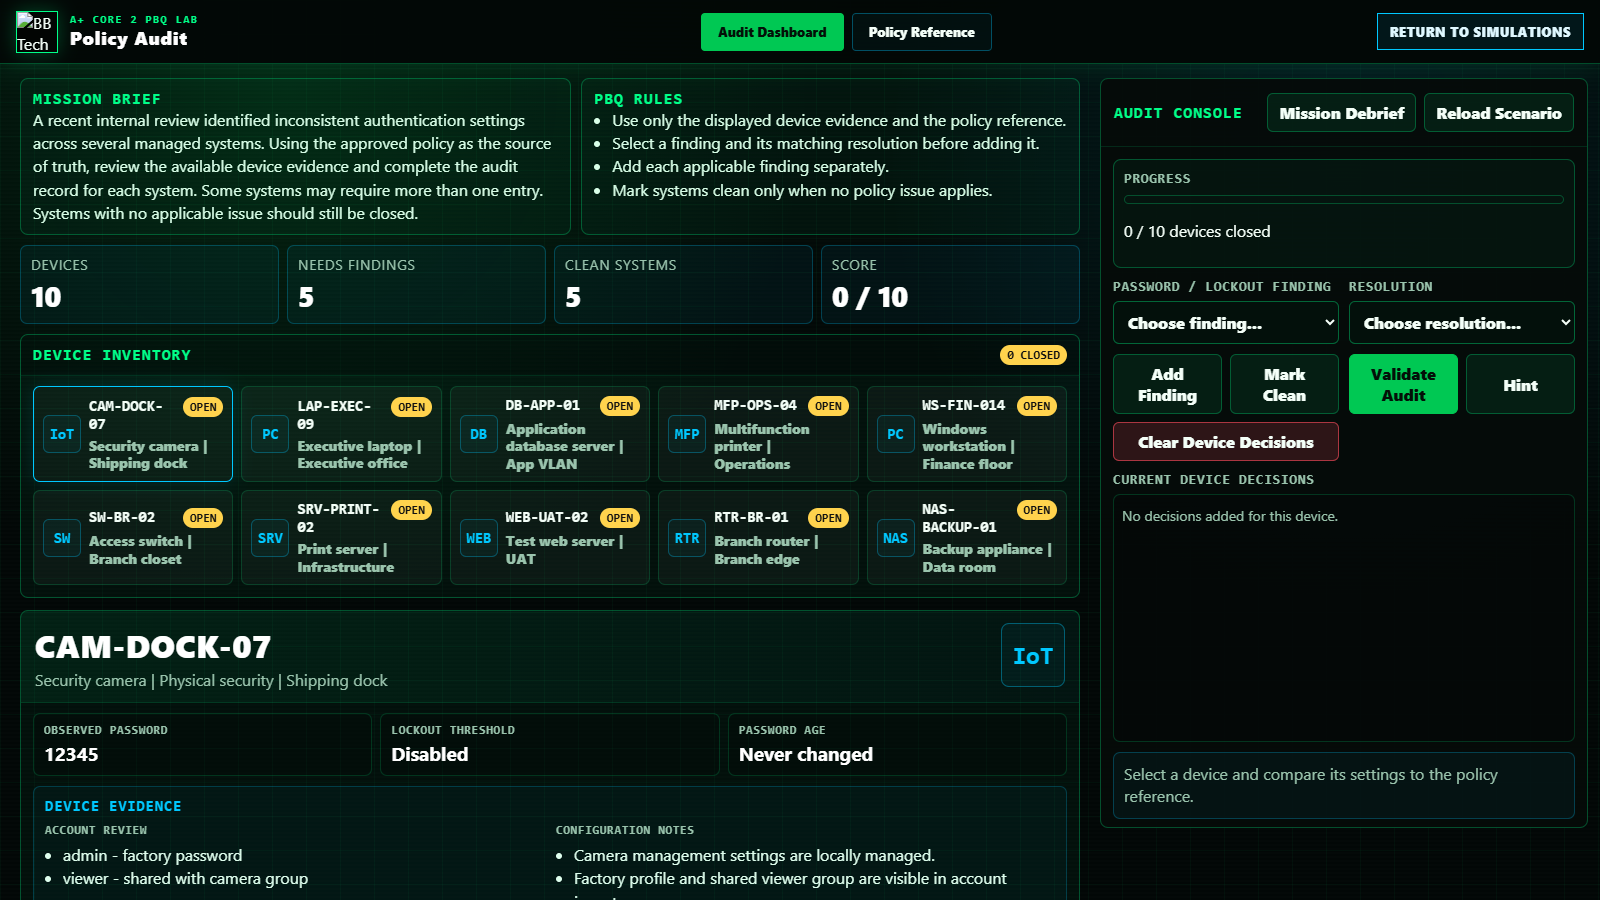Open the Choose resolution dropdown
1600x900 pixels.
(x=1462, y=323)
